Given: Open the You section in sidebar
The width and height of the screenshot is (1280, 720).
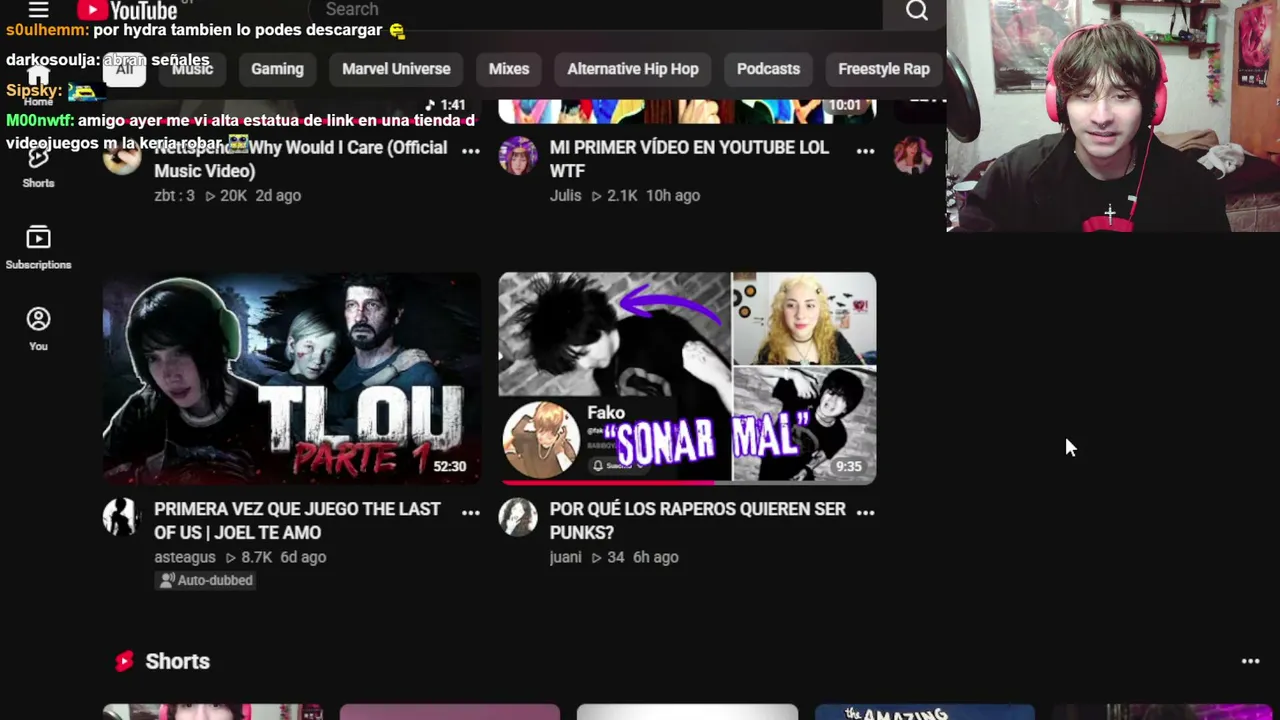Looking at the screenshot, I should [38, 329].
